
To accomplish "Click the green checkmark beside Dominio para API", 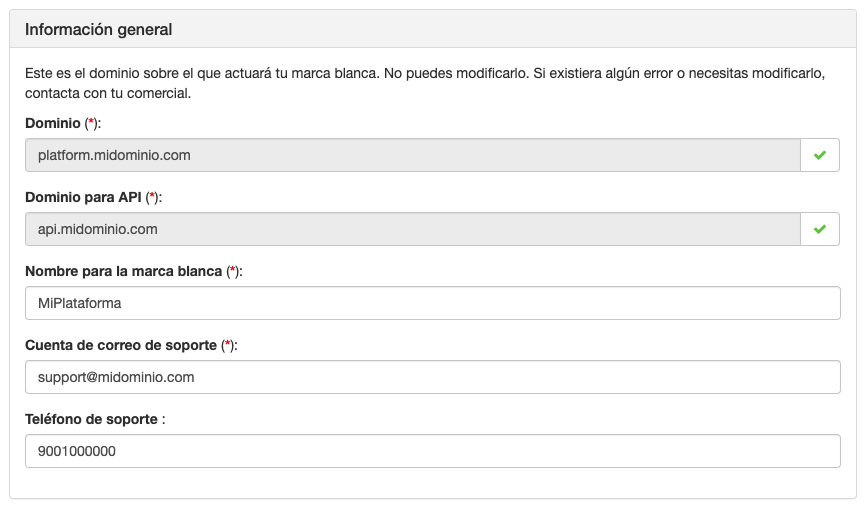I will [x=820, y=229].
